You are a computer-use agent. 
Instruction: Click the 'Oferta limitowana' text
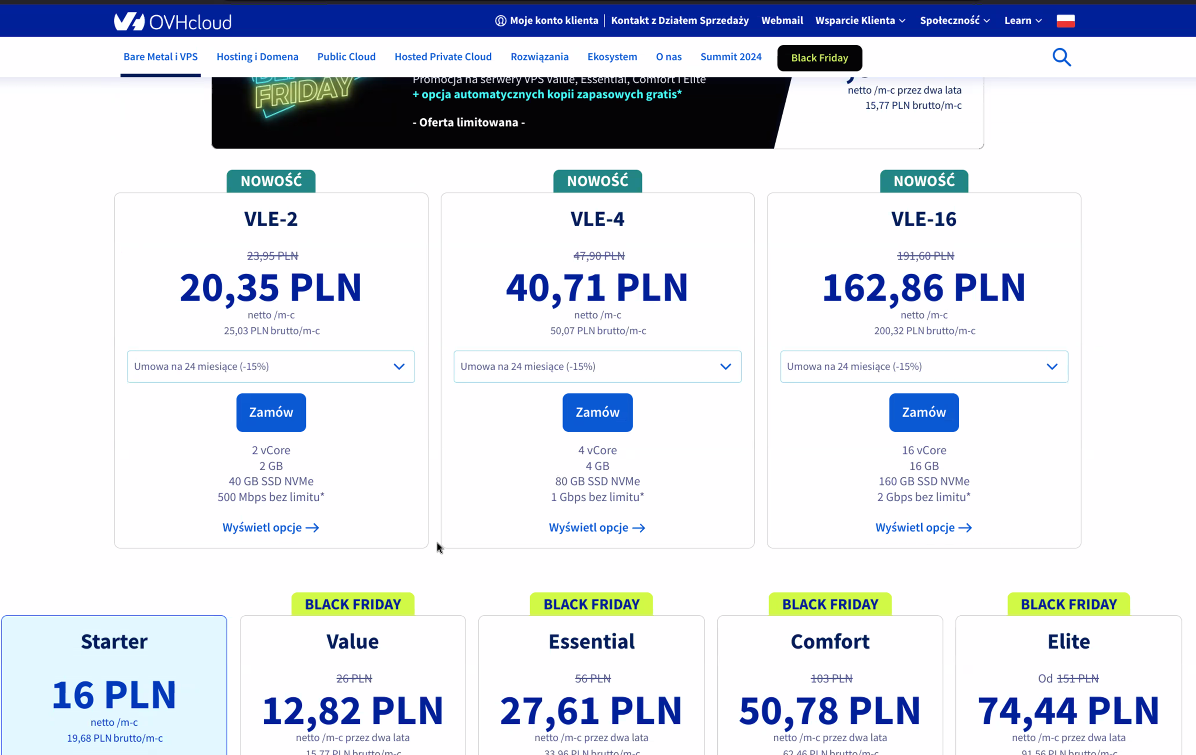tap(468, 122)
